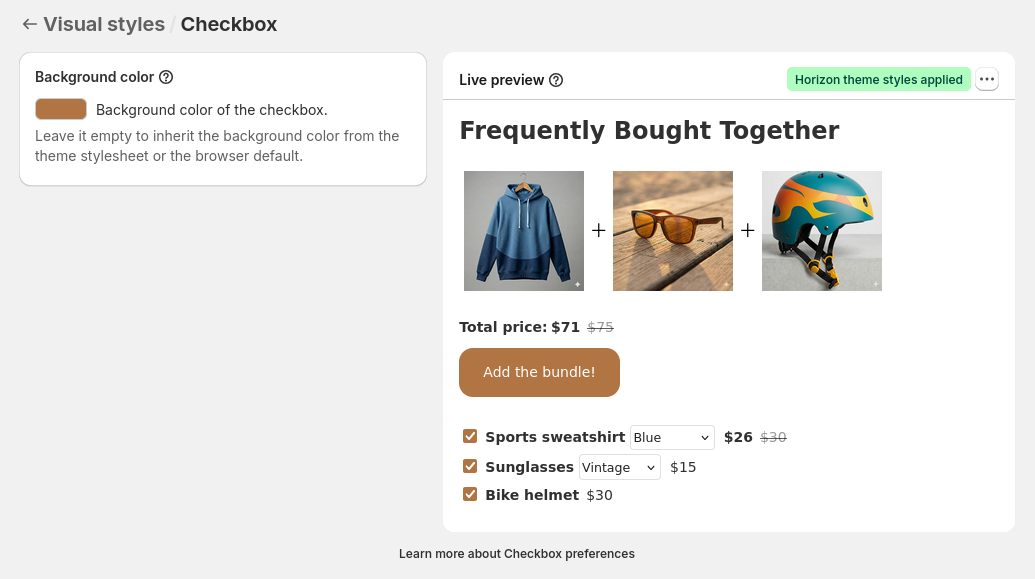Toggle the Bike helmet checkbox
The width and height of the screenshot is (1035, 579).
pyautogui.click(x=470, y=494)
